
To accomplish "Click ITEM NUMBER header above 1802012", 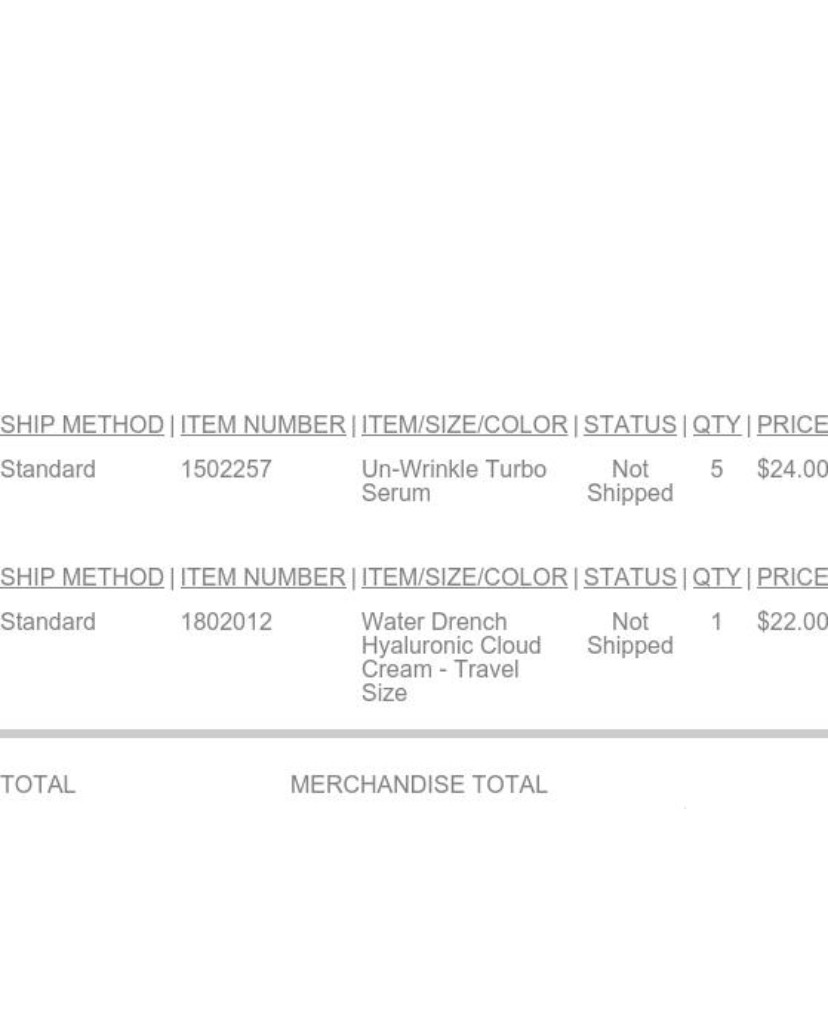I will click(x=263, y=577).
